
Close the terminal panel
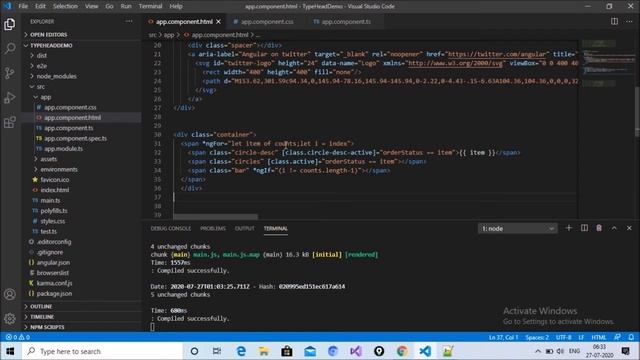point(629,228)
